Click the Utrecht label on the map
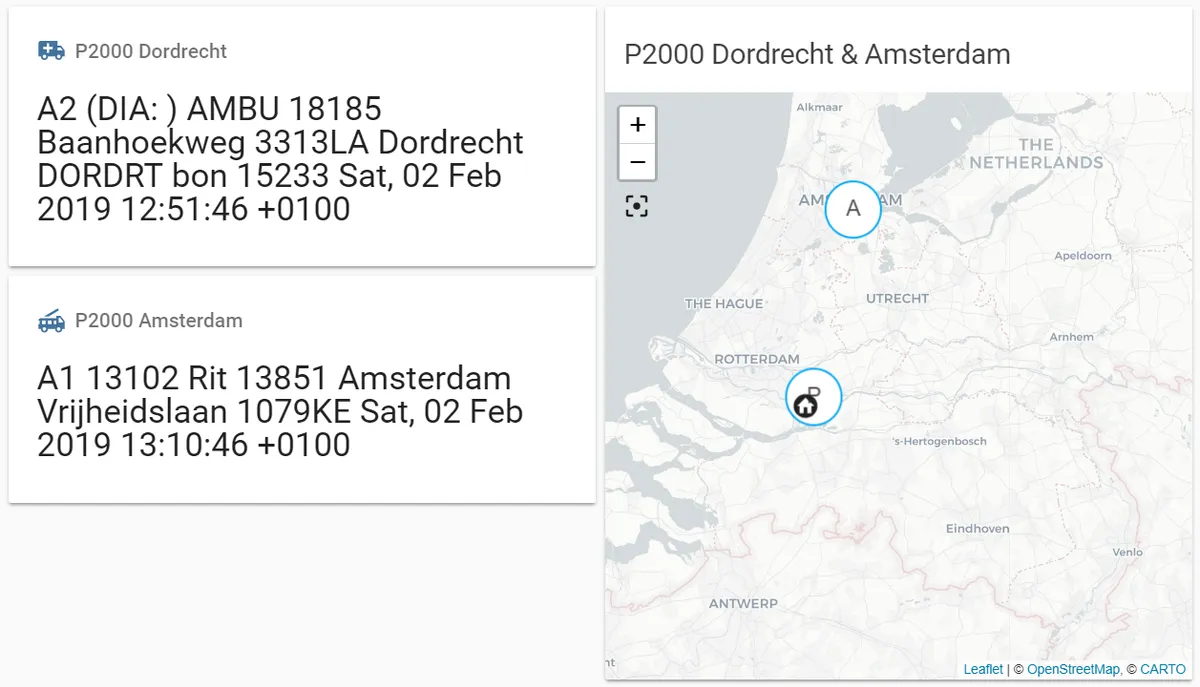The height and width of the screenshot is (687, 1200). pos(897,298)
